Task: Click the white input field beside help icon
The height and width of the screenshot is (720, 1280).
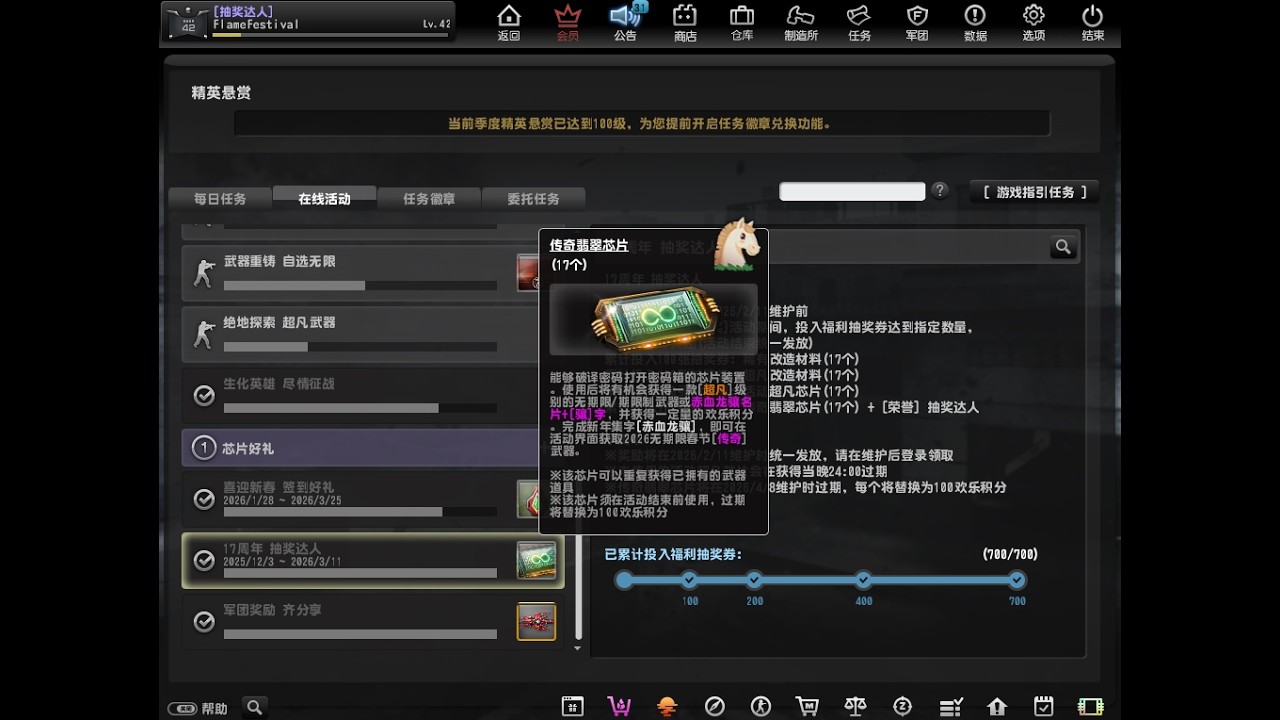Action: coord(852,191)
